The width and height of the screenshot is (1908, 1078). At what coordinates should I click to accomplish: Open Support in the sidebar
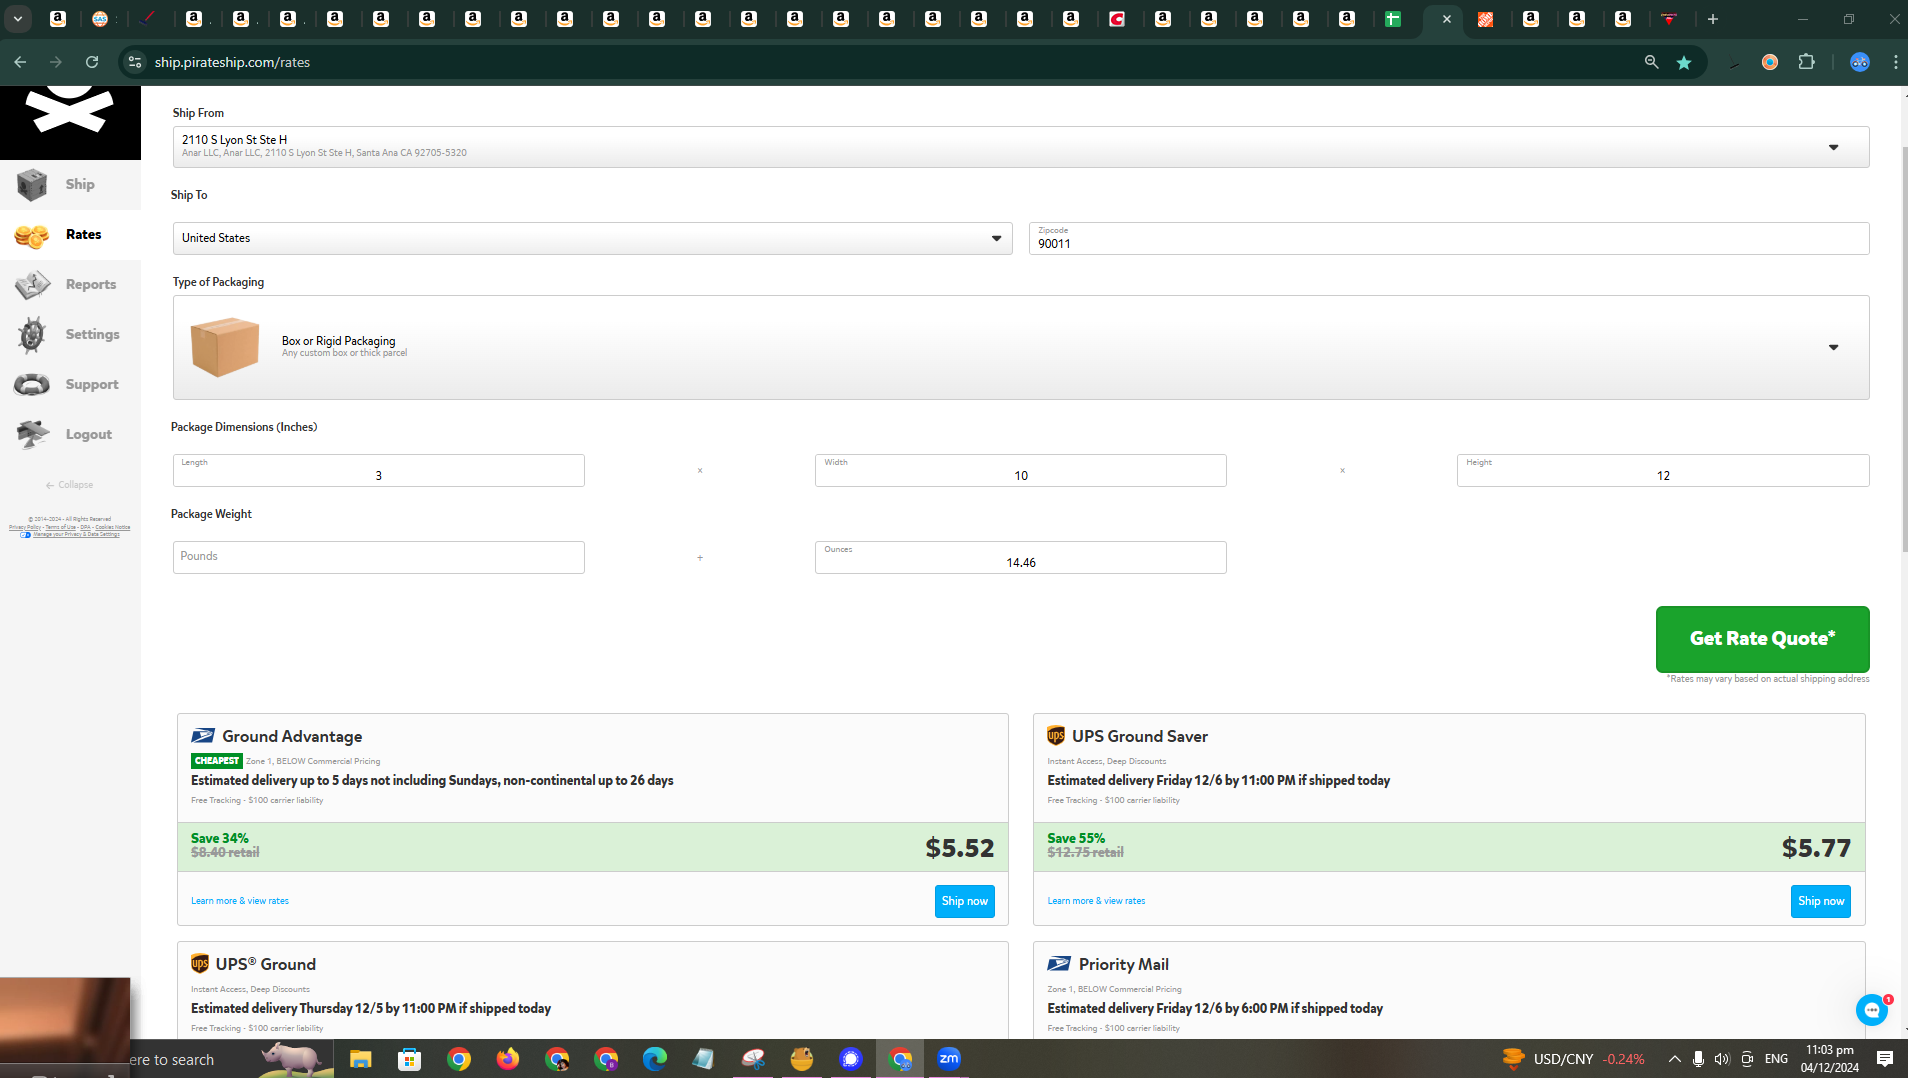coord(70,385)
